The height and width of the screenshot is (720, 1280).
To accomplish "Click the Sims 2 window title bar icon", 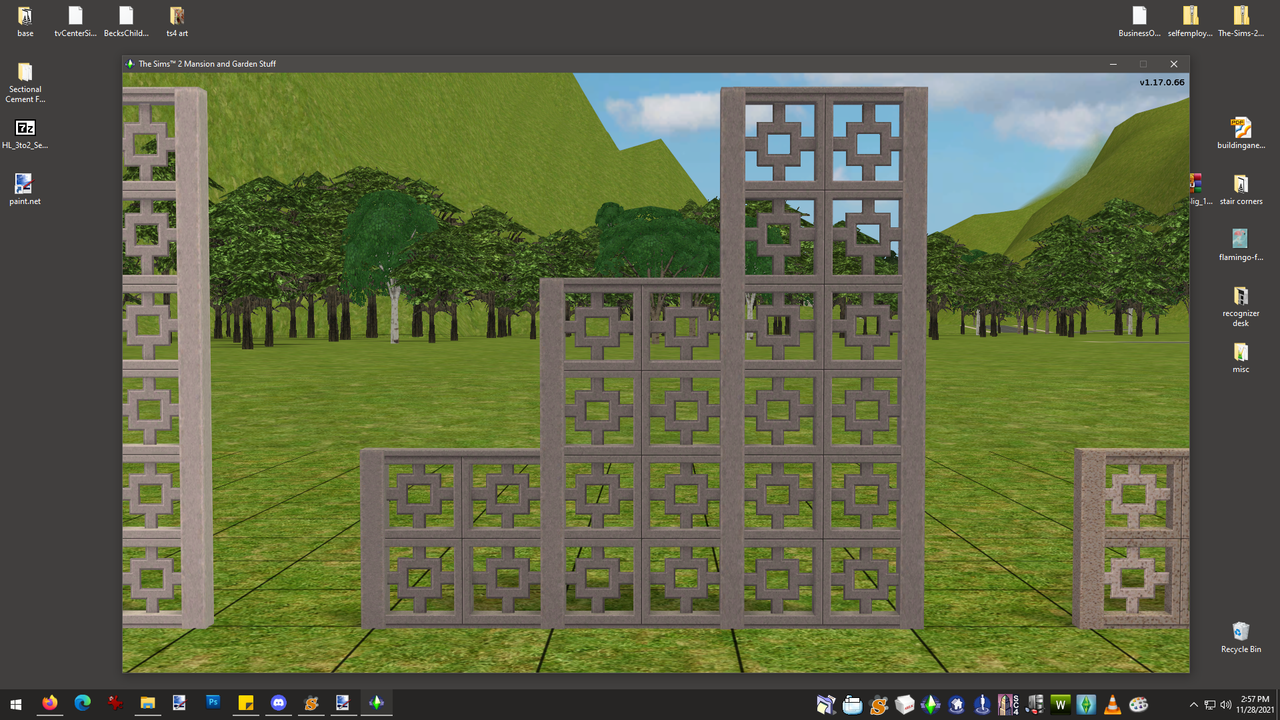I will point(130,64).
